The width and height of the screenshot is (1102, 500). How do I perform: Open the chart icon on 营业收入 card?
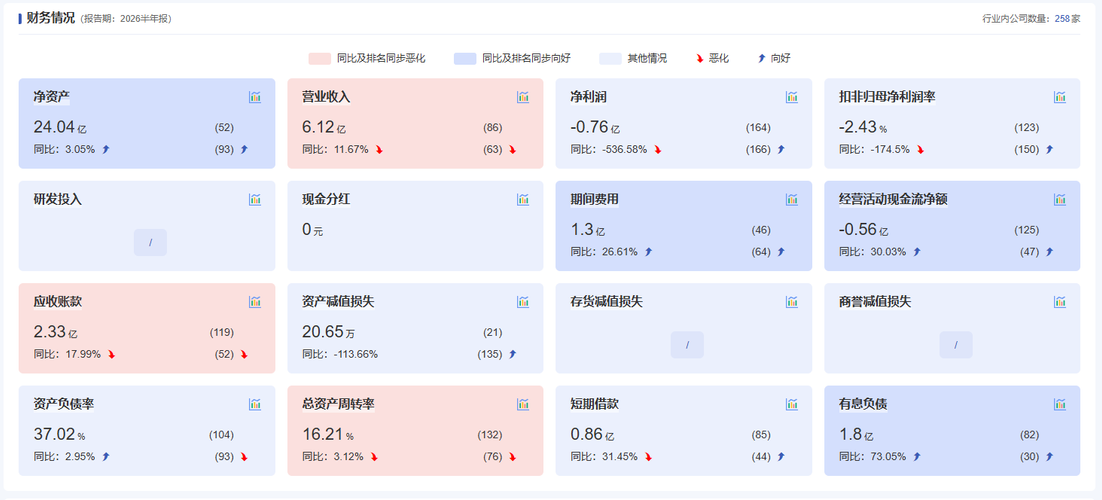pos(523,97)
